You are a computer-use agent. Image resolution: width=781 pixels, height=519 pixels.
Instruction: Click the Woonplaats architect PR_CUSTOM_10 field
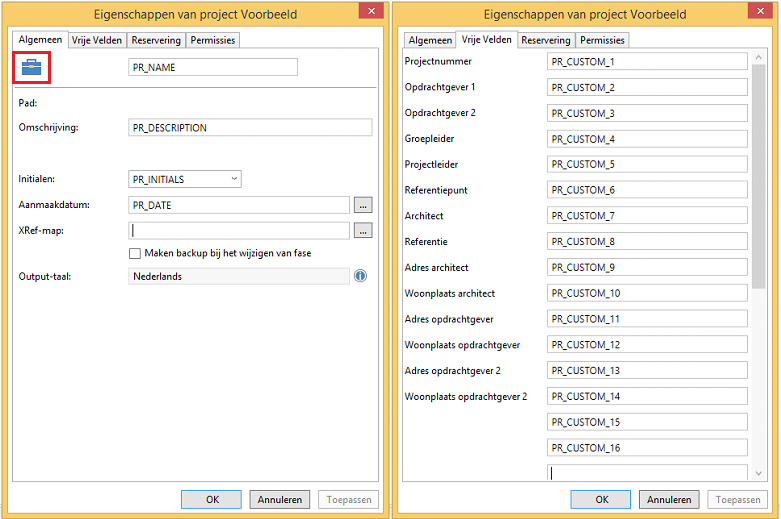pyautogui.click(x=647, y=293)
